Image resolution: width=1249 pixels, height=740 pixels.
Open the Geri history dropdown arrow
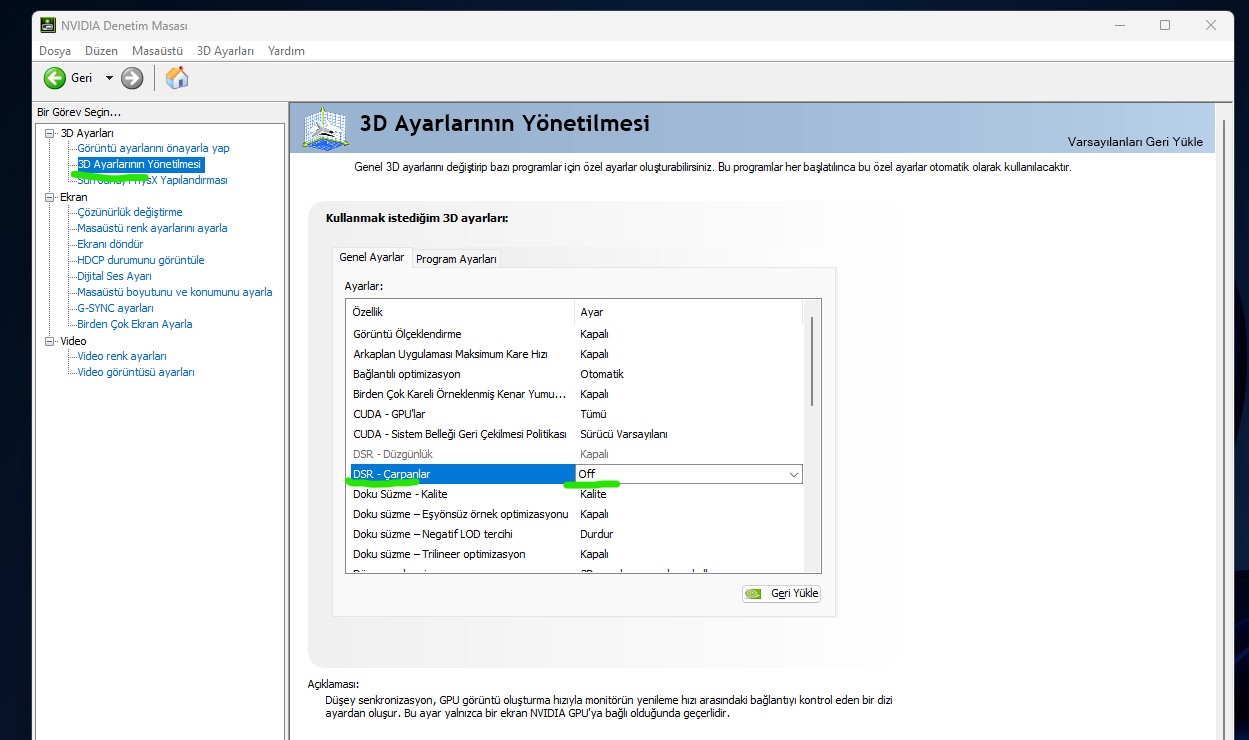109,78
